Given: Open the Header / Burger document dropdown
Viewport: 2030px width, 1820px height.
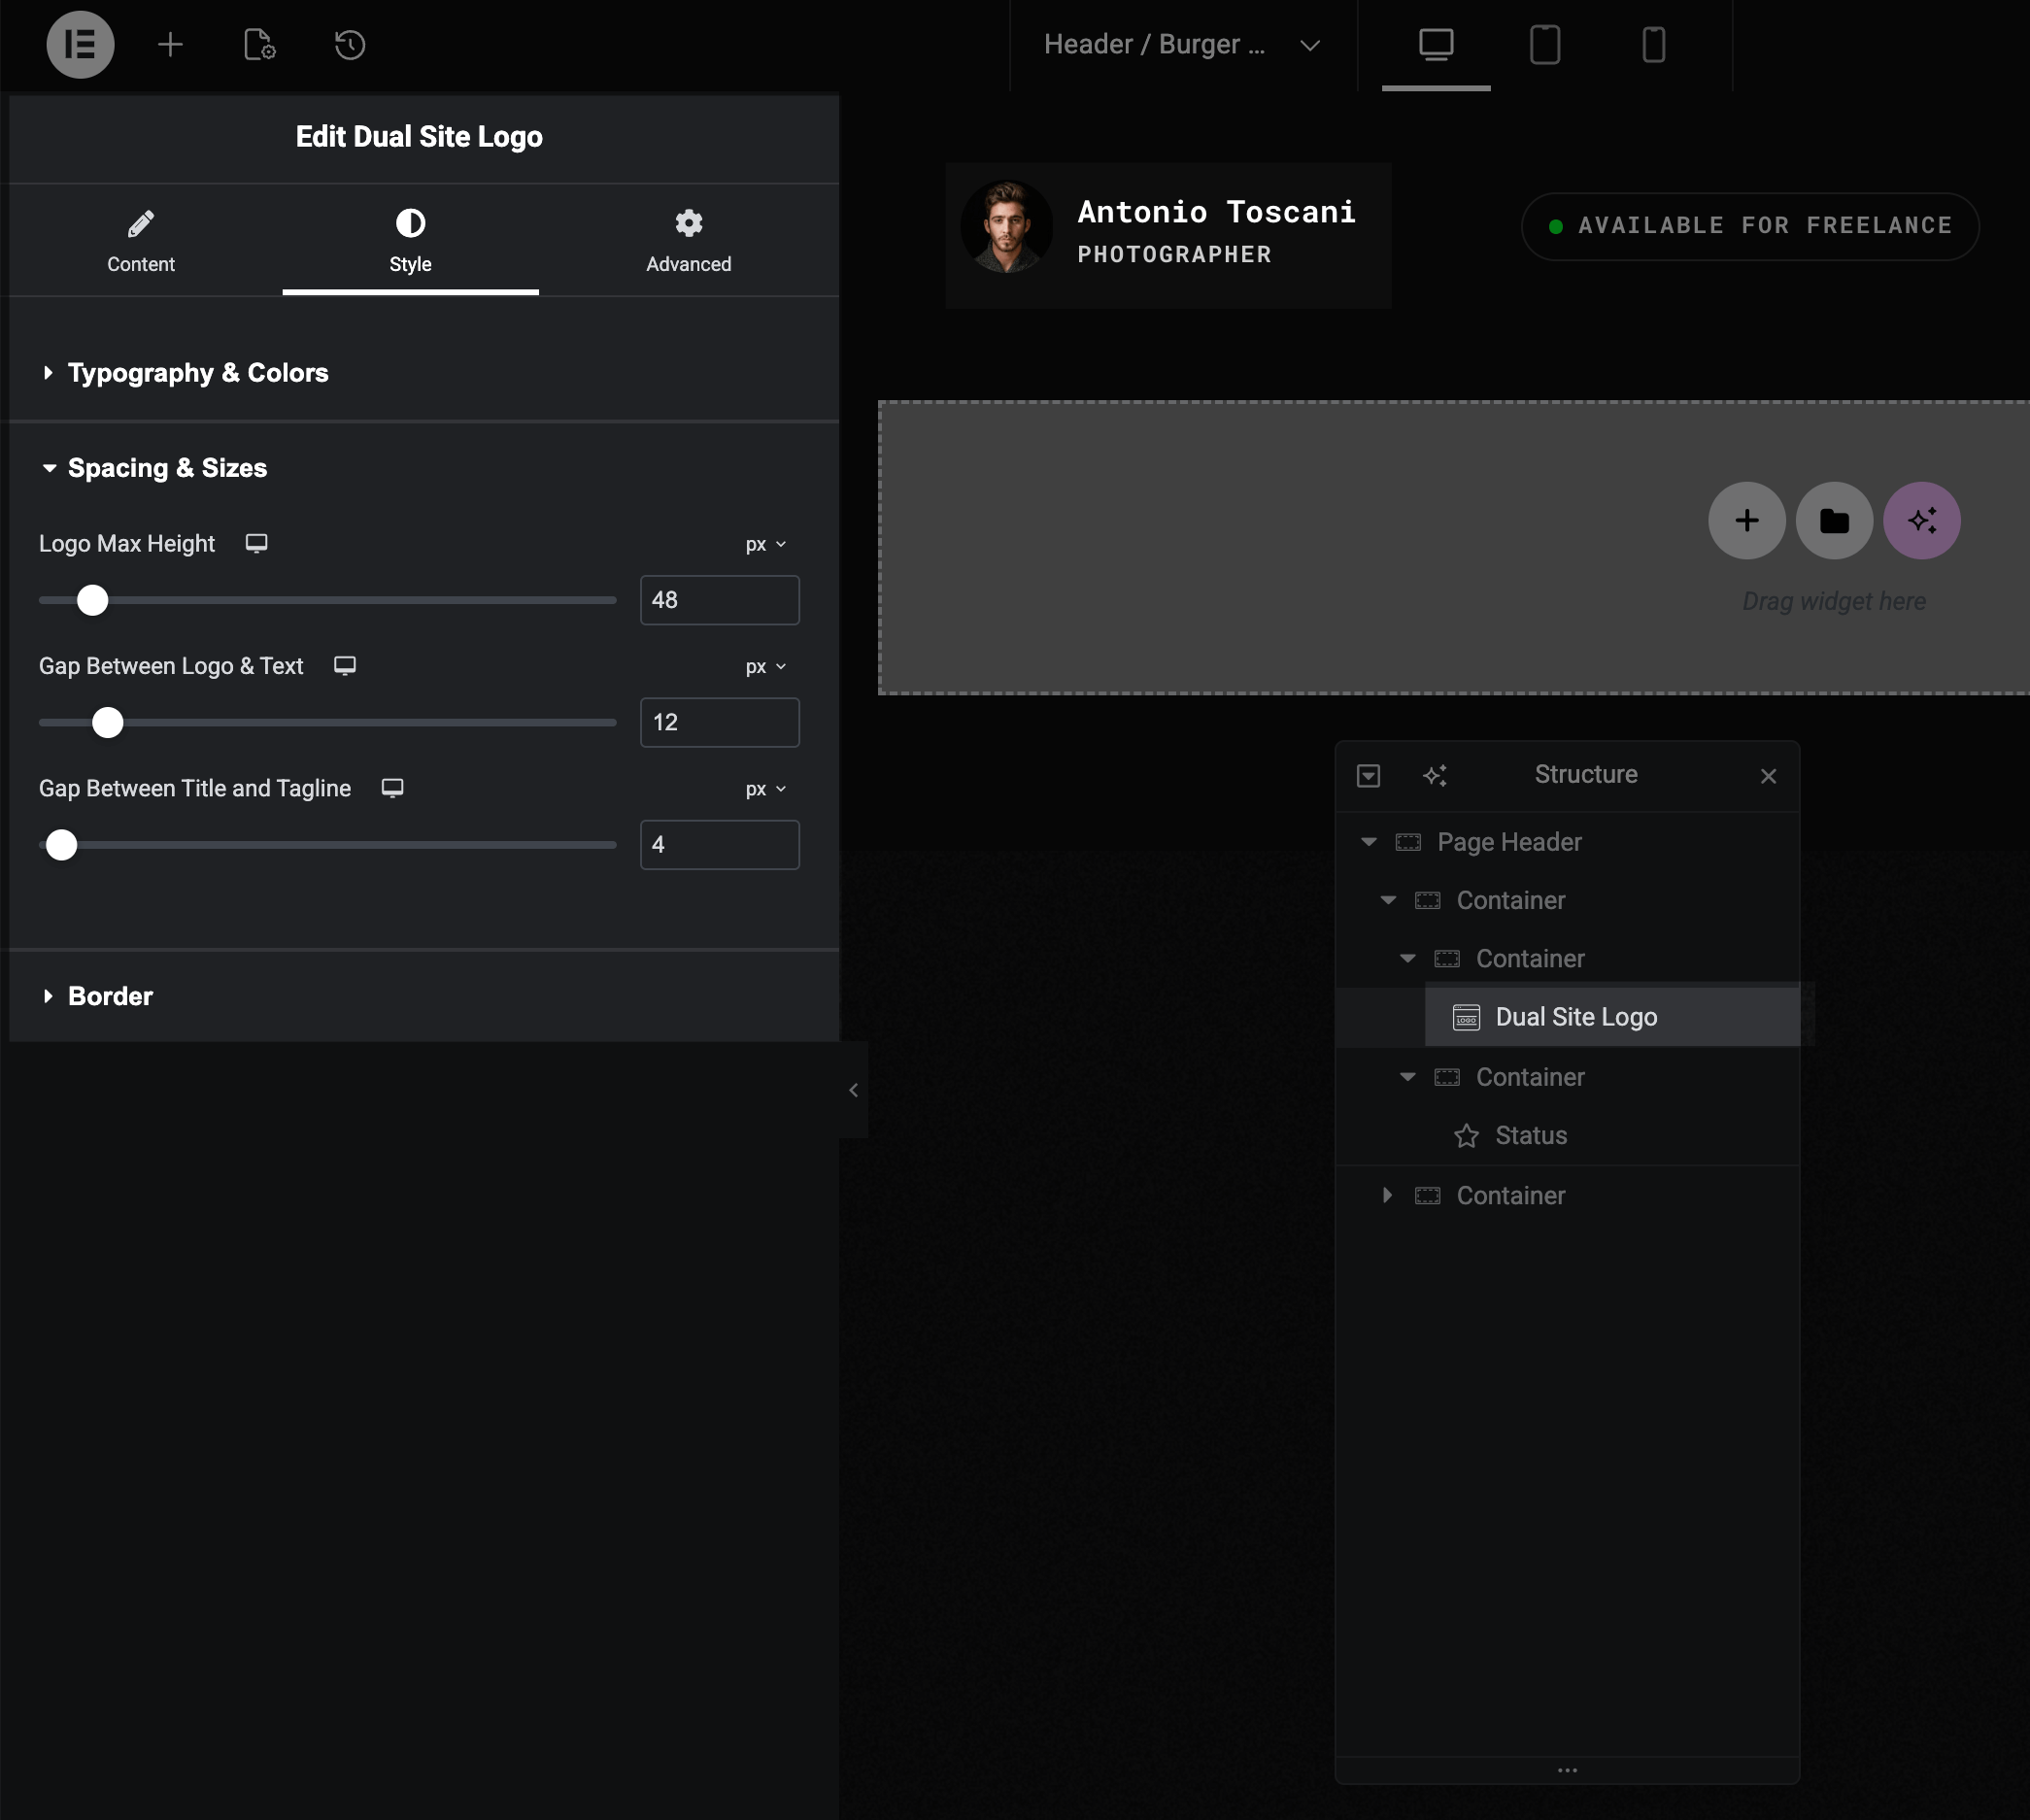Looking at the screenshot, I should pyautogui.click(x=1182, y=44).
